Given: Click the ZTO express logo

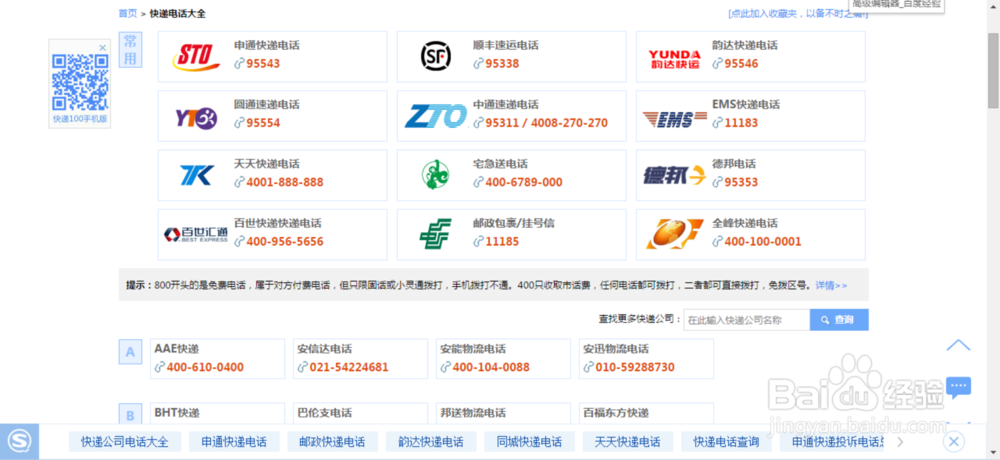Looking at the screenshot, I should point(436,115).
